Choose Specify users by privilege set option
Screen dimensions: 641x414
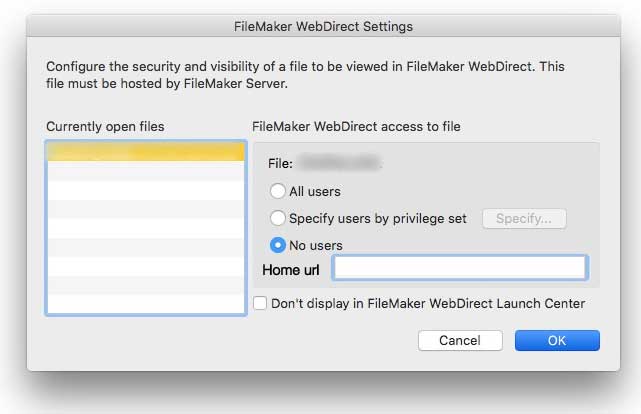[277, 218]
